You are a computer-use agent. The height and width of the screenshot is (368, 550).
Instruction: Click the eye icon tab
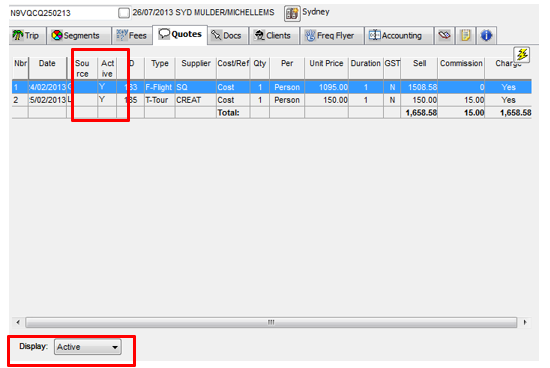tap(444, 35)
